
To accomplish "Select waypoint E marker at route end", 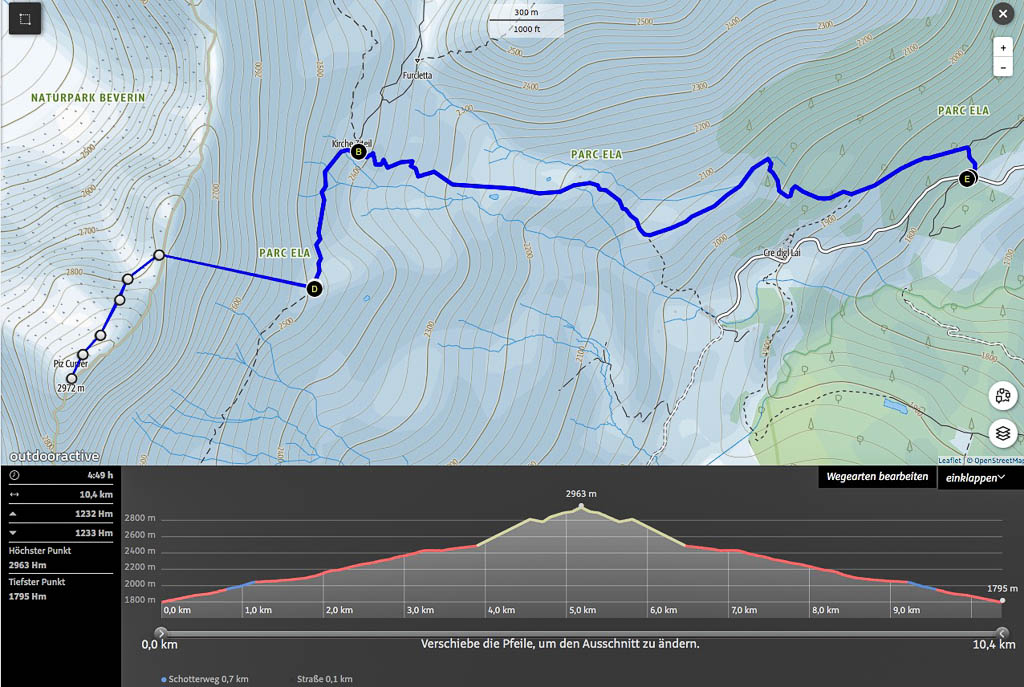I will pyautogui.click(x=966, y=179).
